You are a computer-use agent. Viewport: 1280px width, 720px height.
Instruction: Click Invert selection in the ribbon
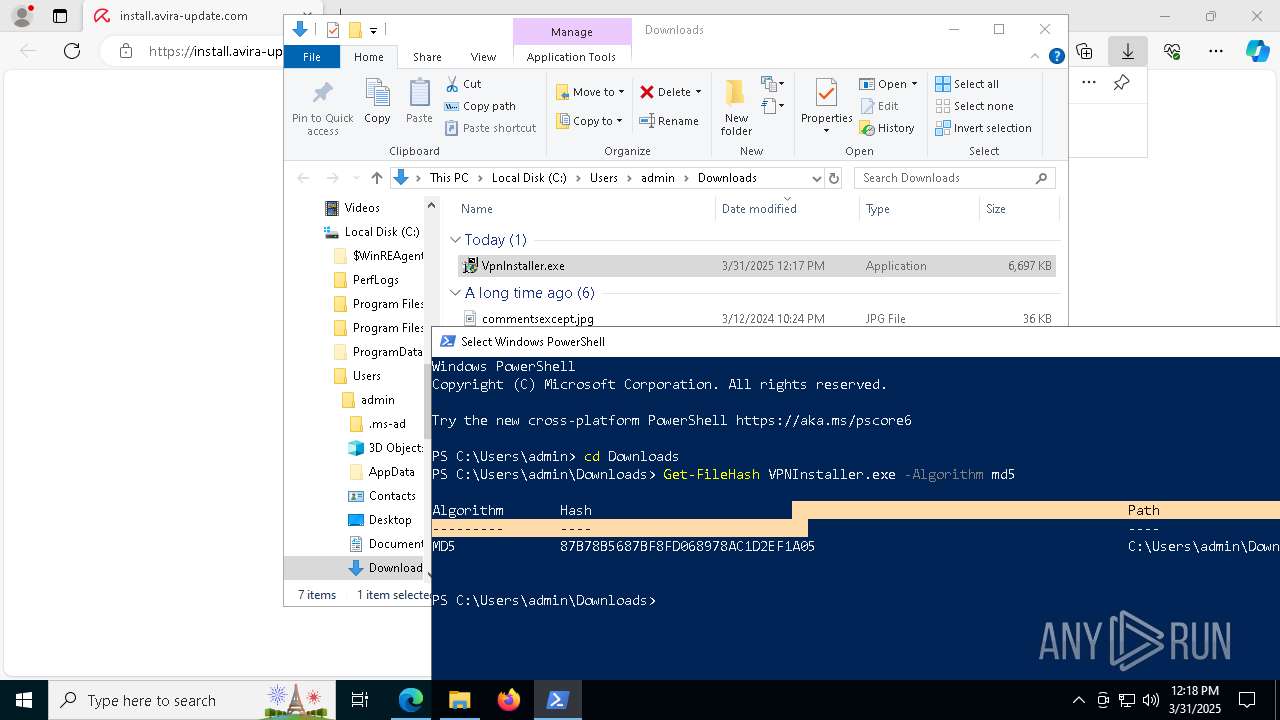click(x=983, y=128)
